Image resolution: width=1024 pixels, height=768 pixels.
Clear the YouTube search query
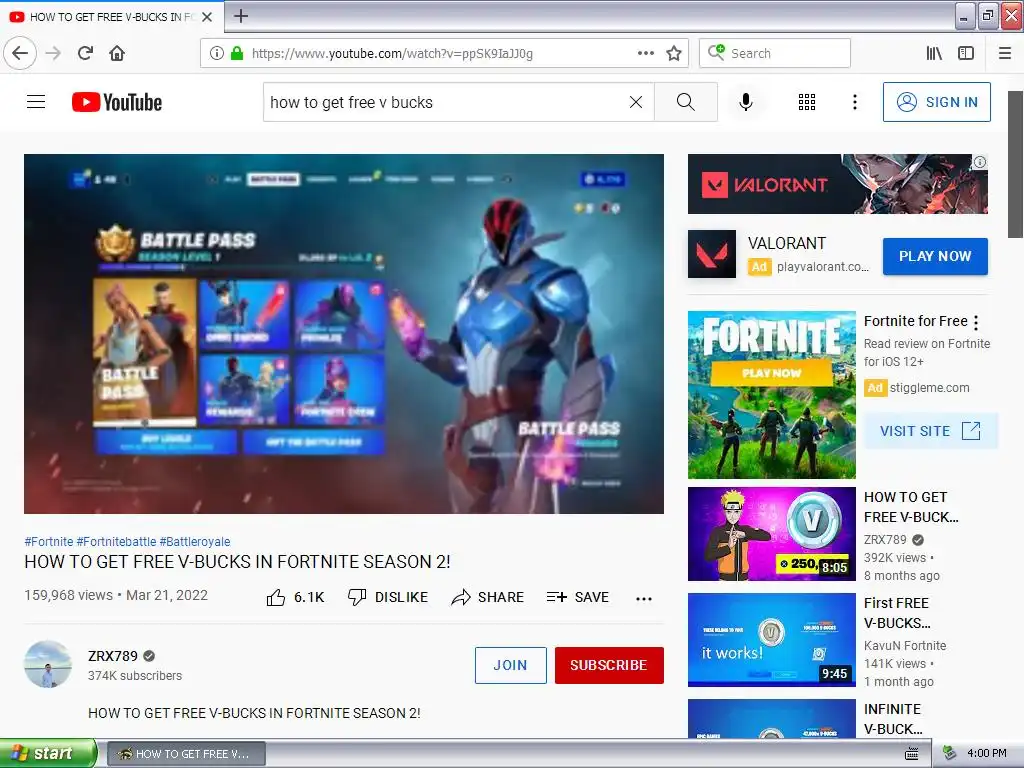tap(636, 102)
